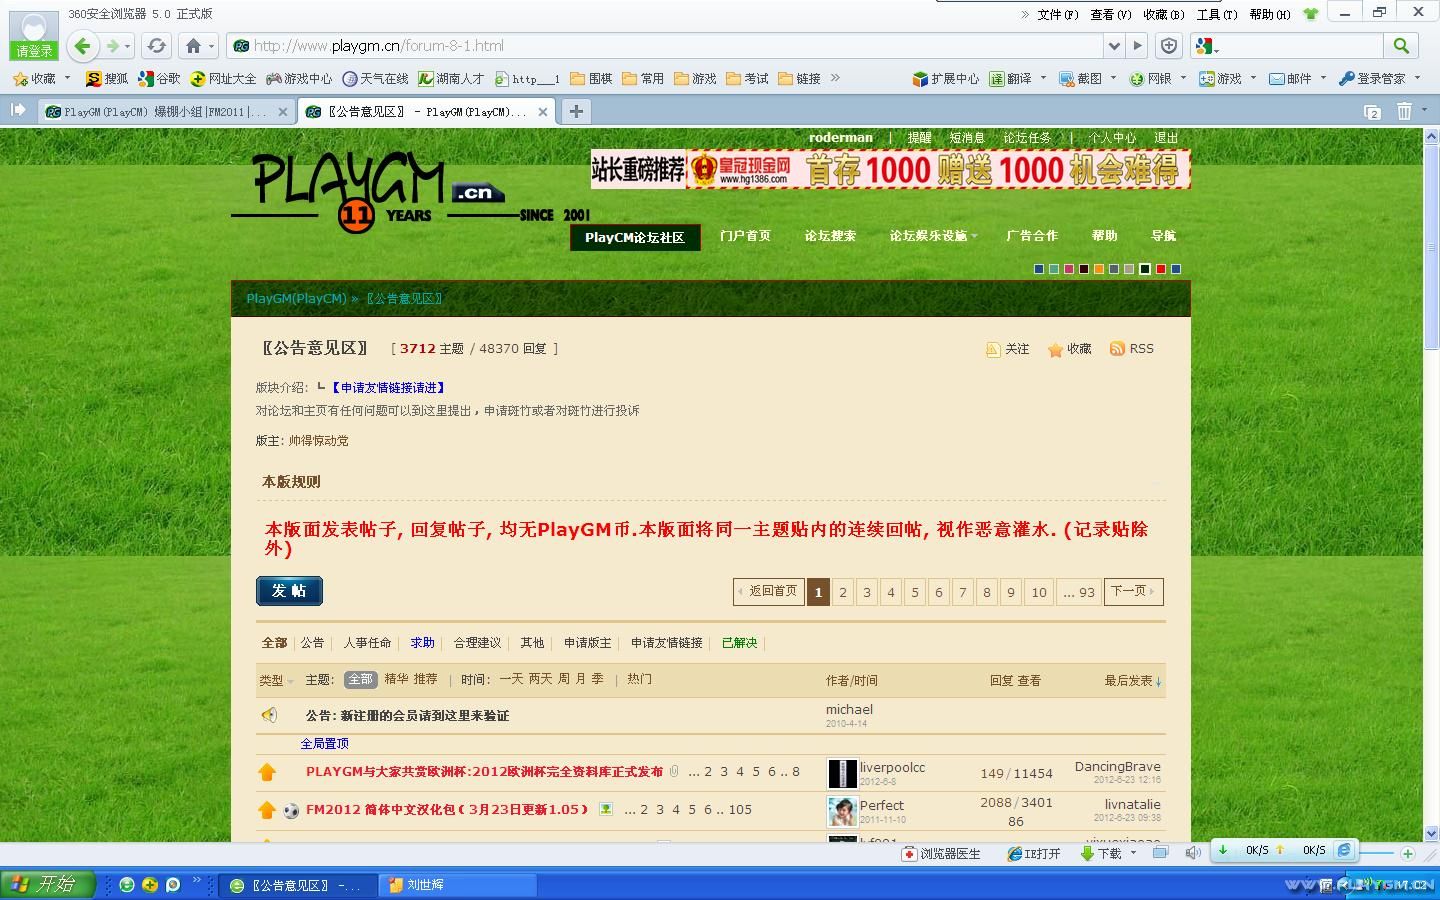Viewport: 1440px width, 900px height.
Task: Expand the 收藏 favorites dropdown arrow
Action: [68, 77]
